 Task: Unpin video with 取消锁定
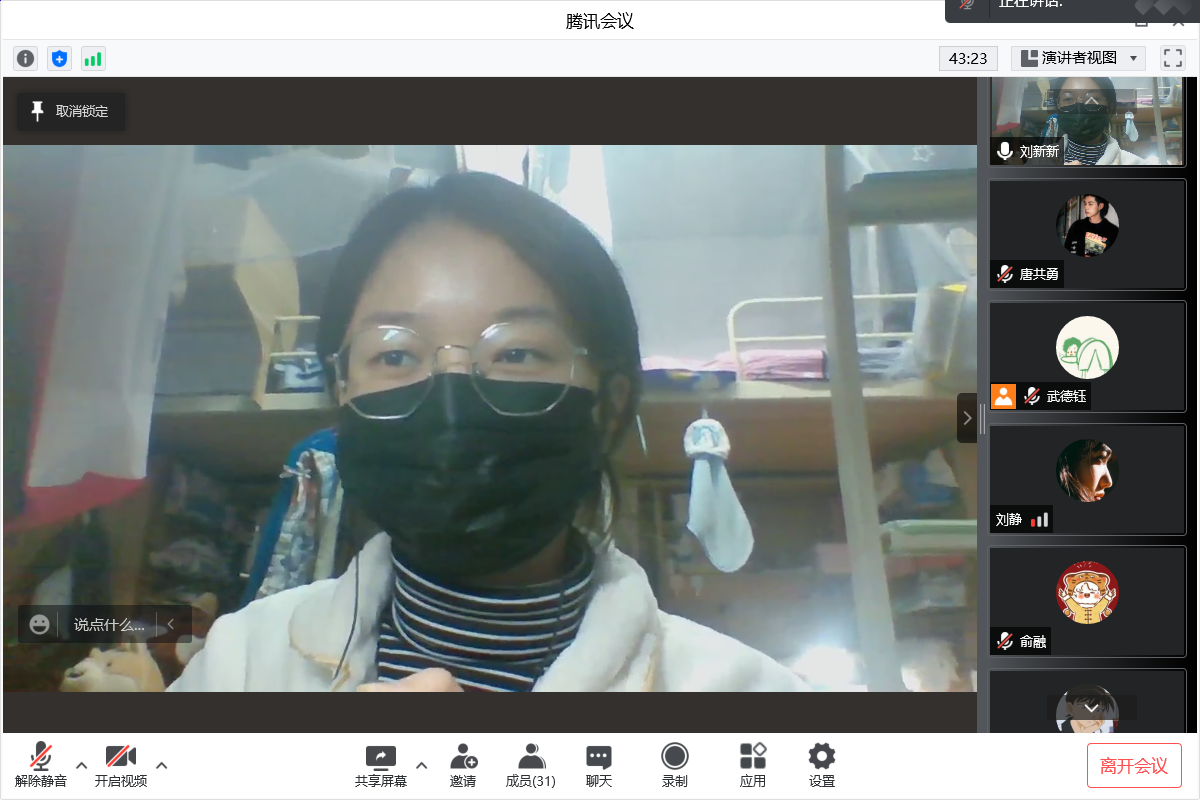70,112
